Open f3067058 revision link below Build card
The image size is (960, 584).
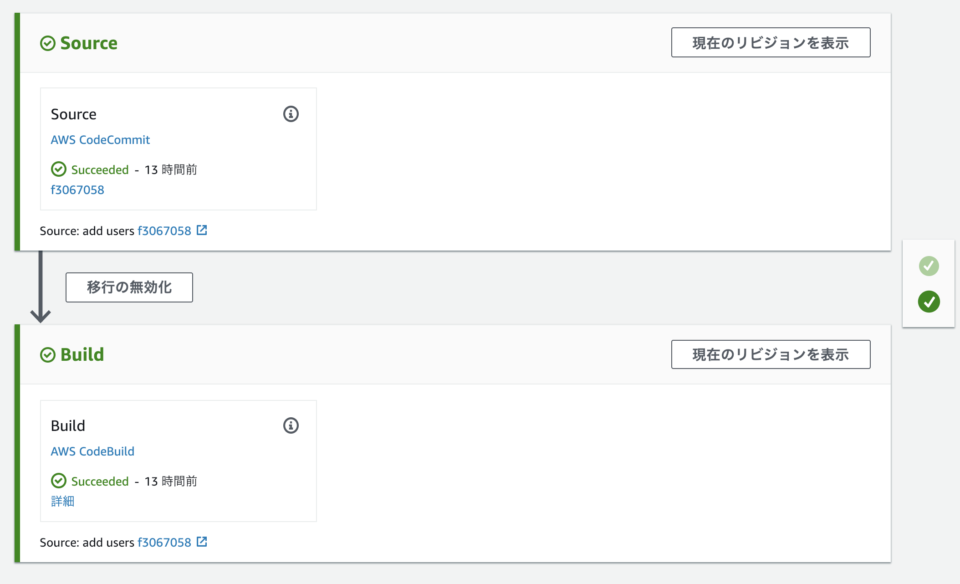164,542
